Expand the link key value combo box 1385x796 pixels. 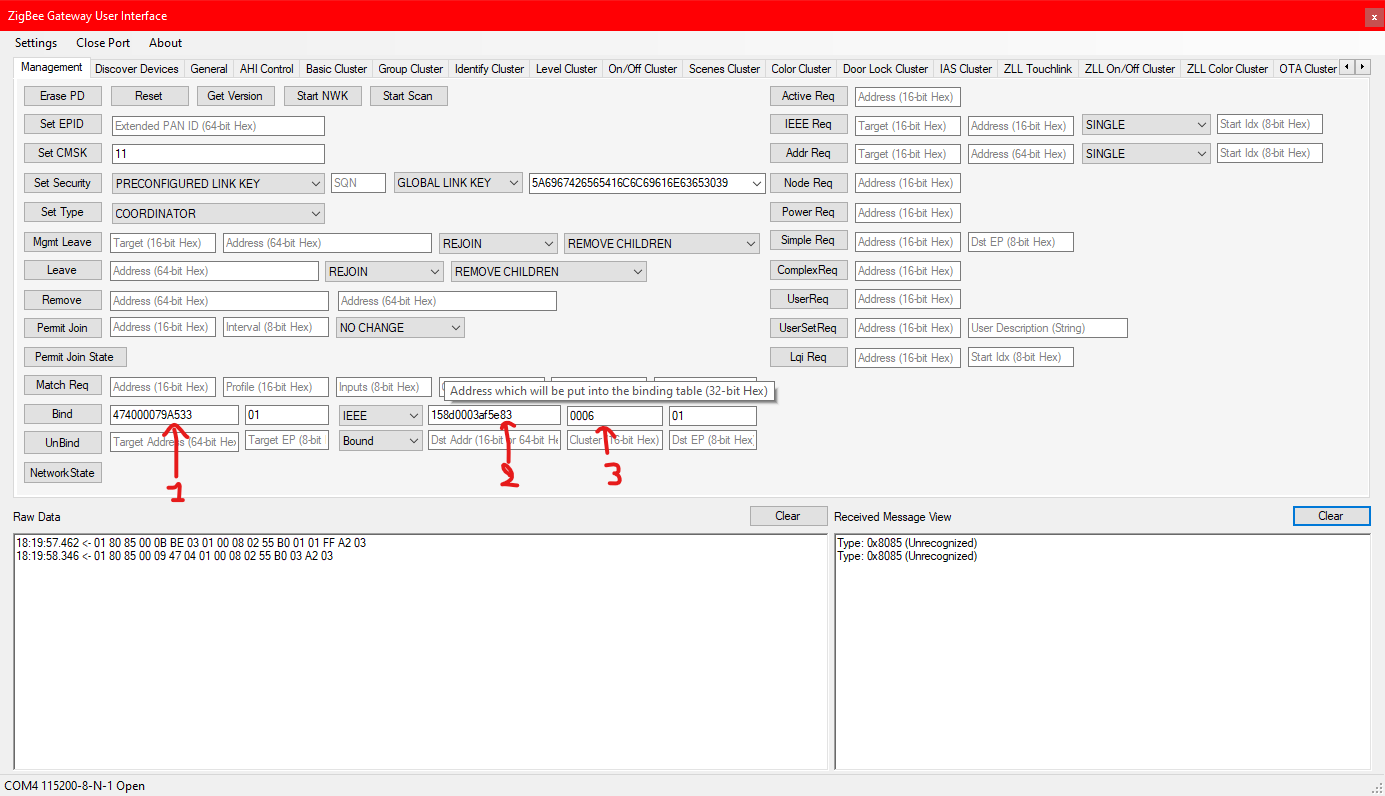pos(756,183)
